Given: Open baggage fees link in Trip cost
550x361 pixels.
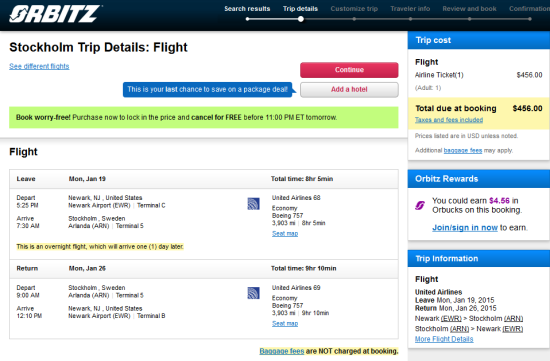Looking at the screenshot, I should pos(463,151).
